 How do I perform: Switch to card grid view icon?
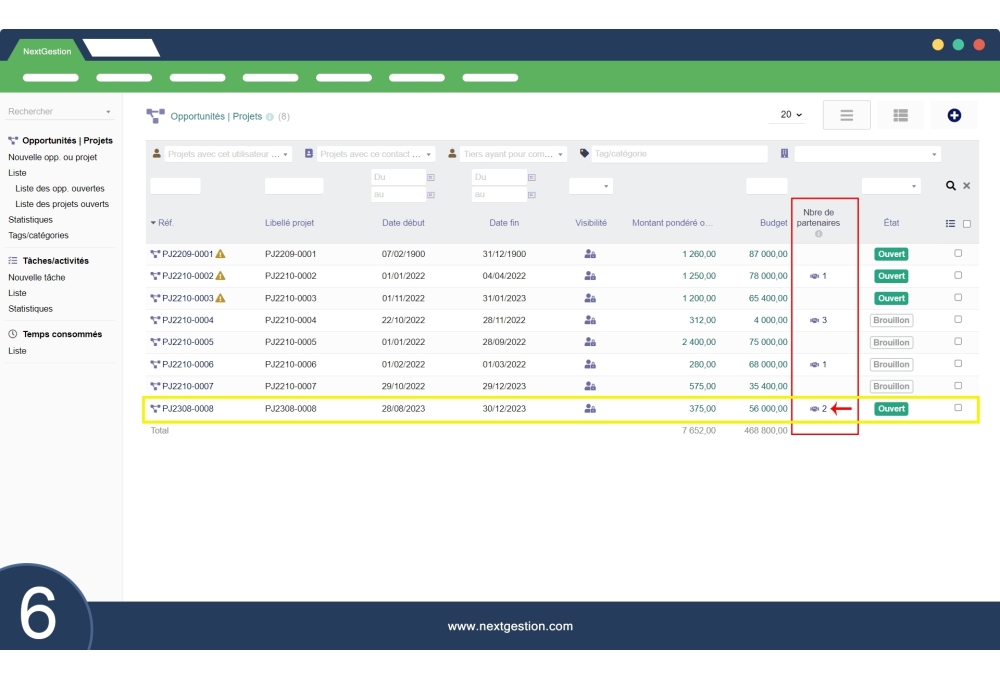(900, 115)
